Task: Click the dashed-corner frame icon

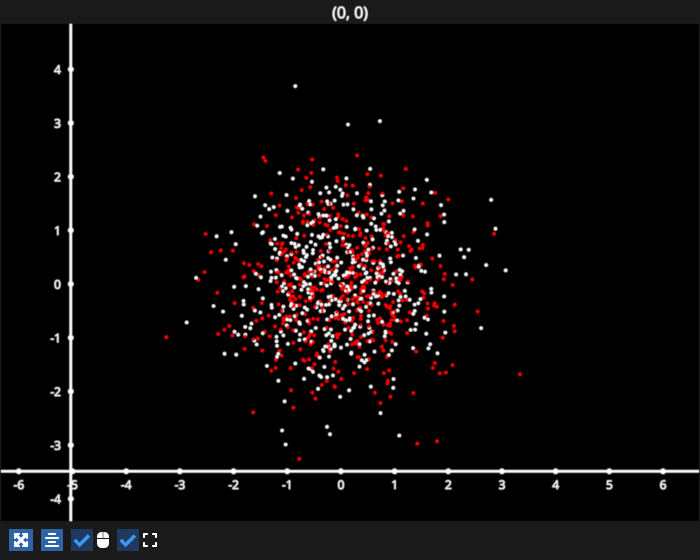Action: coord(150,540)
